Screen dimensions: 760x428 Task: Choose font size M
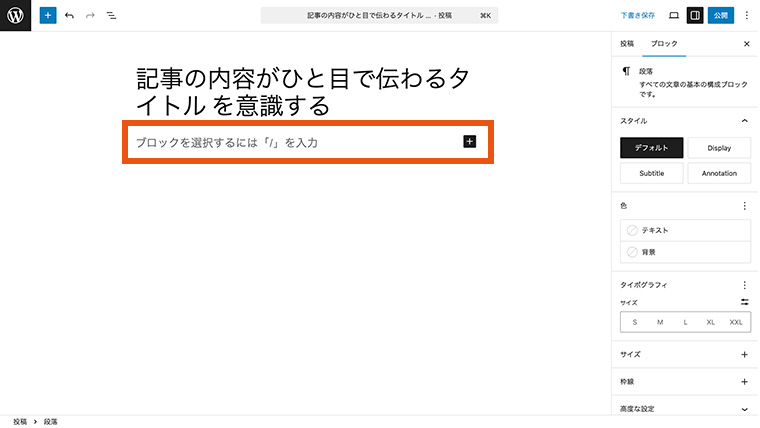(x=660, y=322)
